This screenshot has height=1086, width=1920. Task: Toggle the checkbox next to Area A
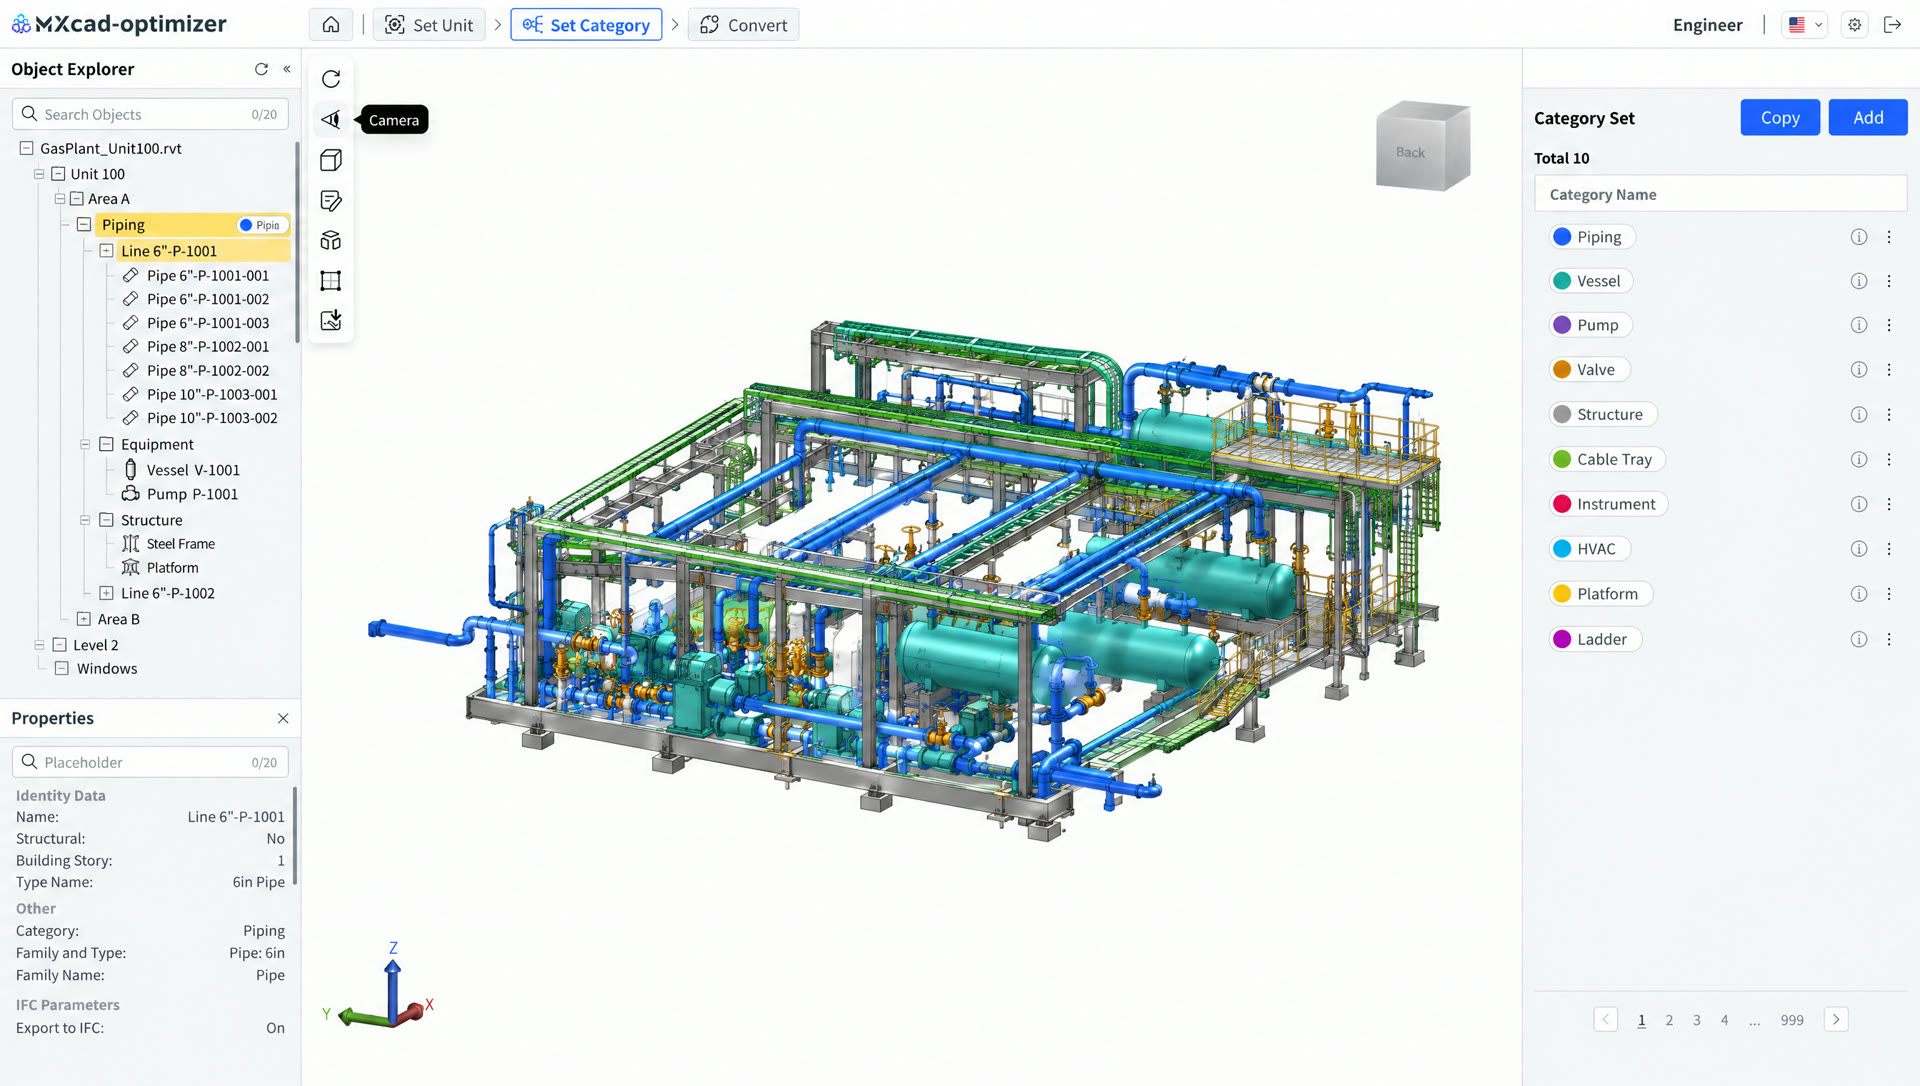coord(76,199)
